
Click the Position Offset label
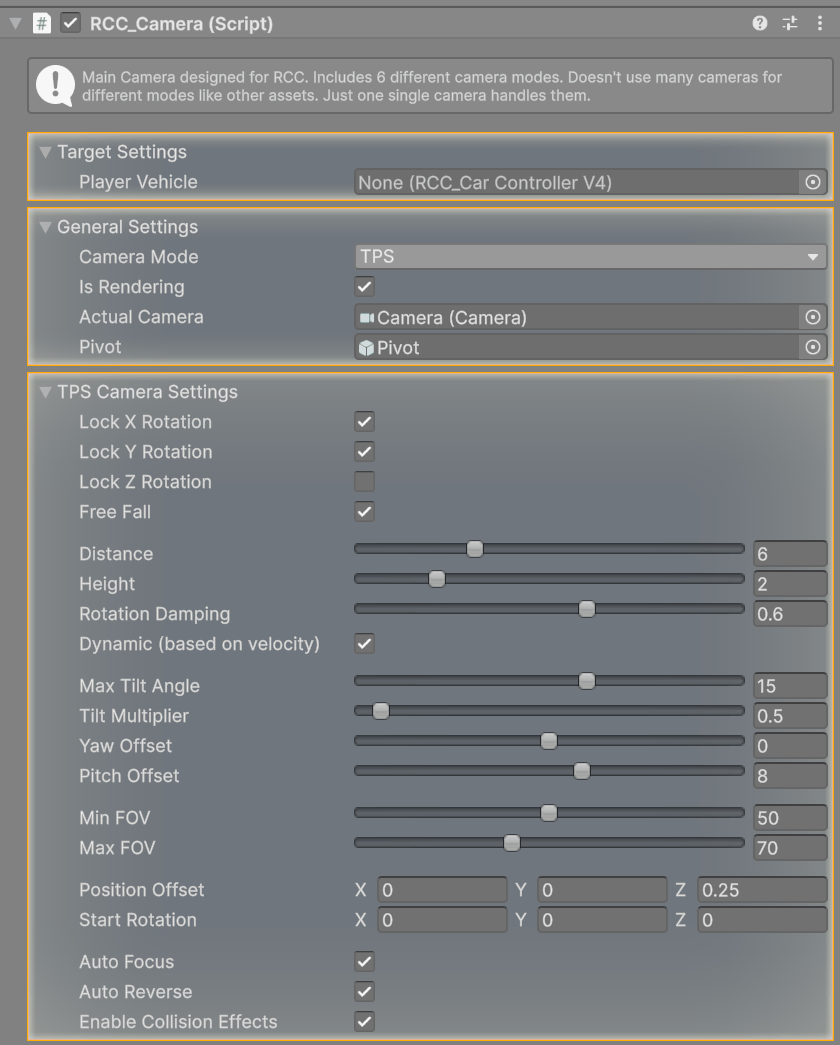[x=141, y=890]
